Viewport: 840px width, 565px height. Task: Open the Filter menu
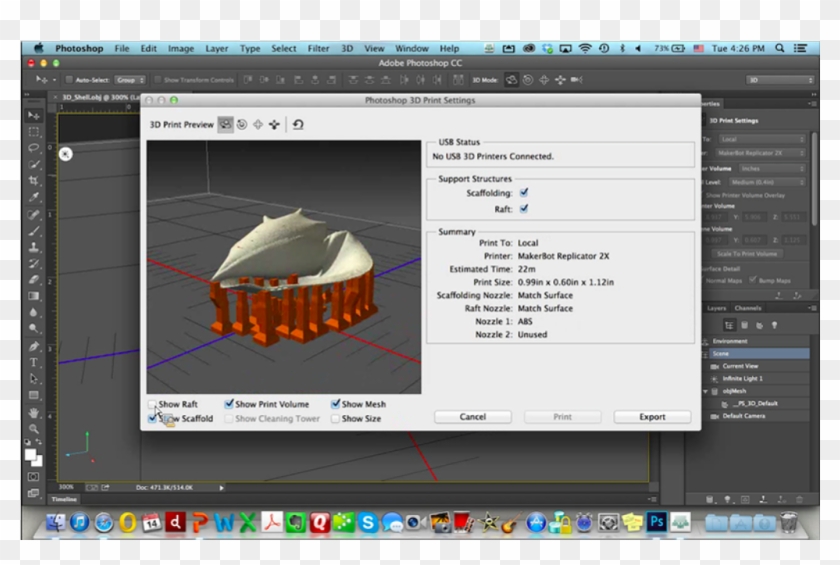[318, 48]
